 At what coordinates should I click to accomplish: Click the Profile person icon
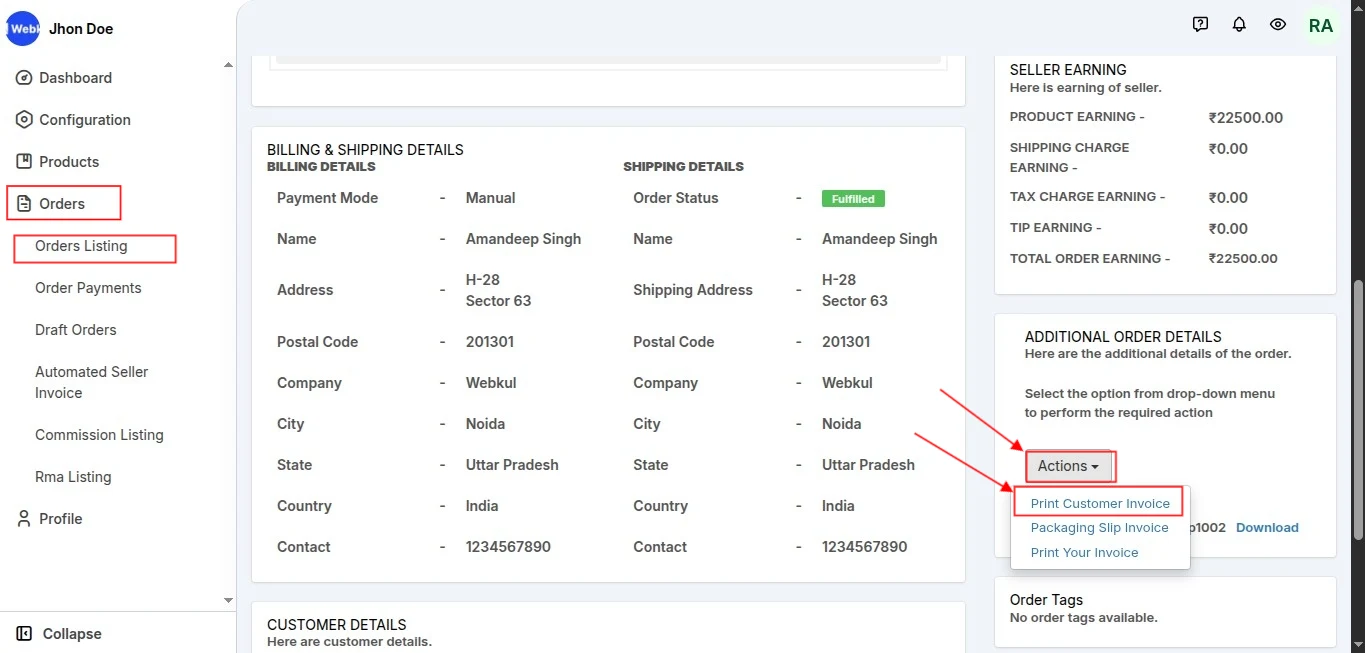pyautogui.click(x=24, y=519)
